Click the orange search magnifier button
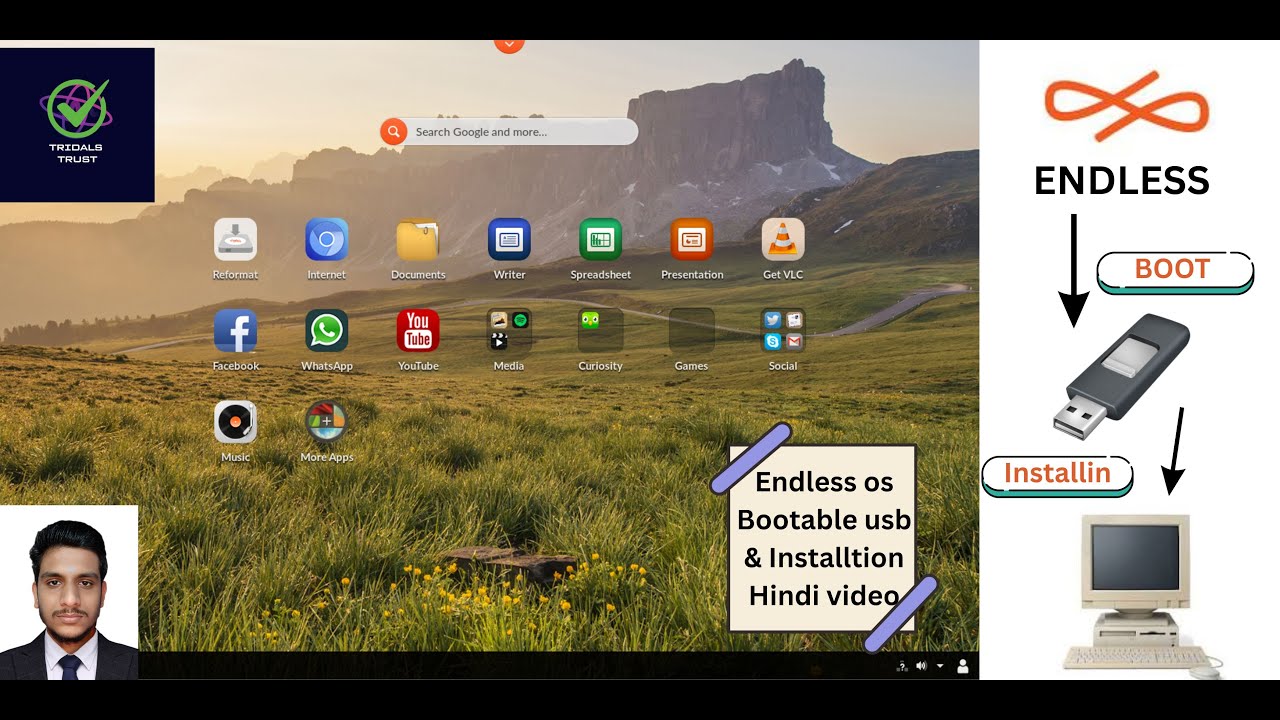Screen dimensions: 1280x720 click(x=393, y=132)
